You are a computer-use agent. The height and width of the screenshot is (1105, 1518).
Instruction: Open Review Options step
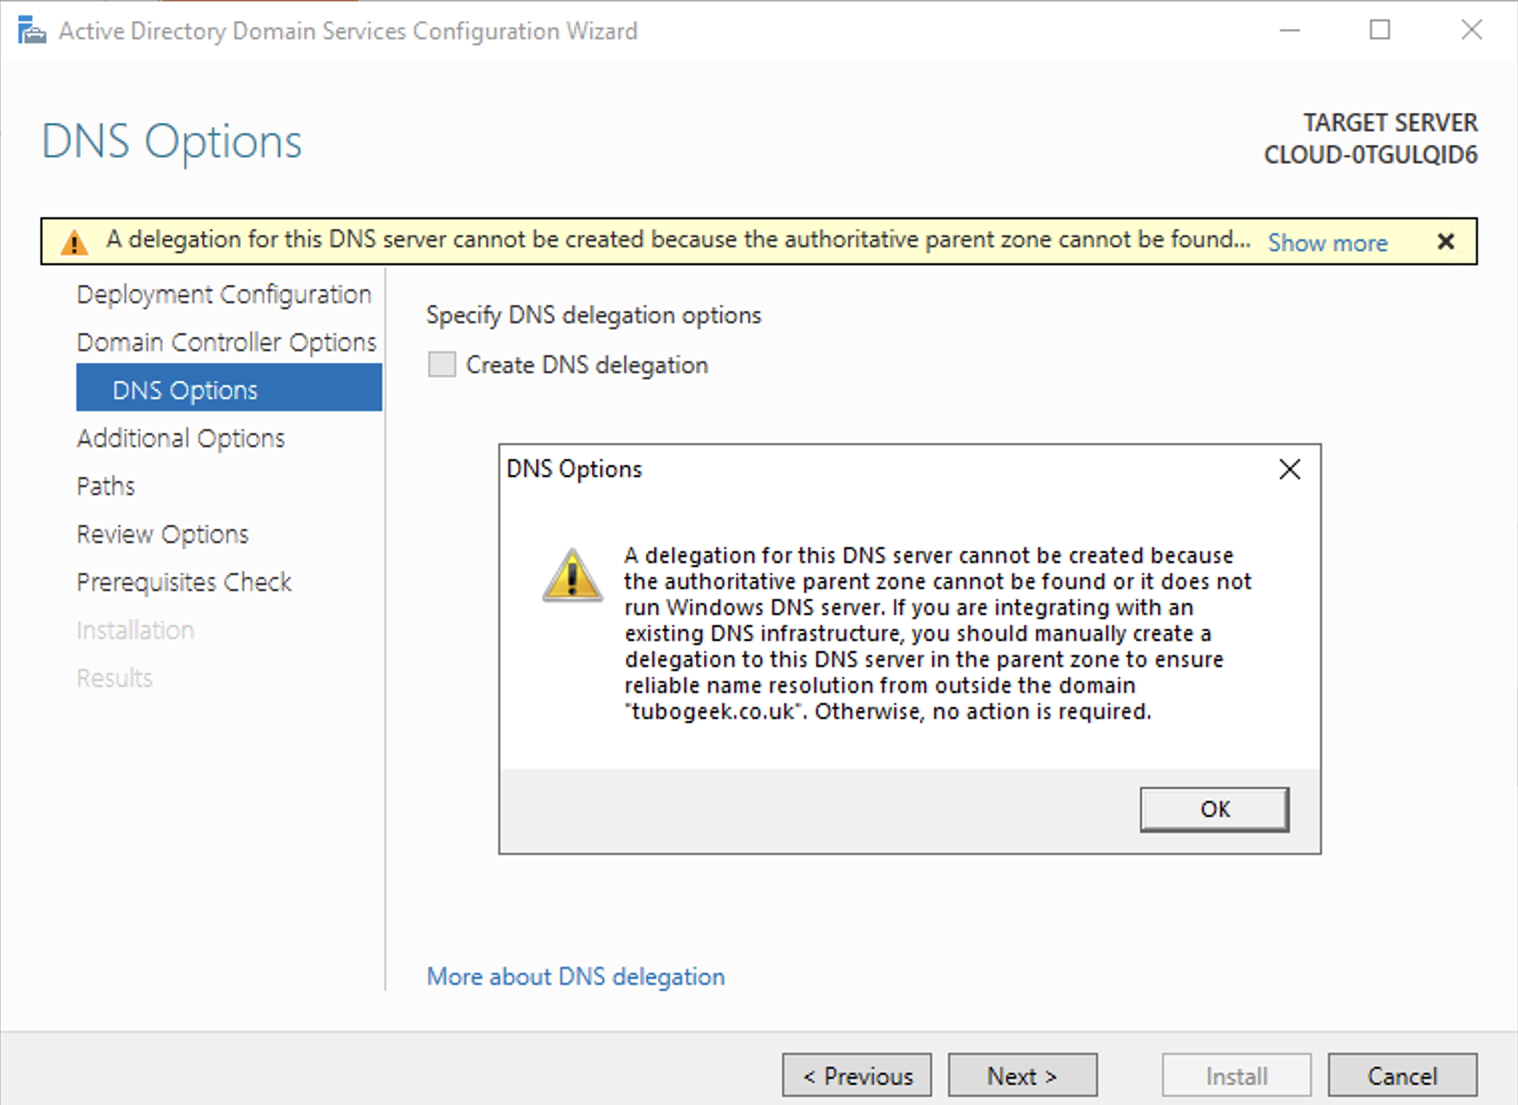click(163, 534)
